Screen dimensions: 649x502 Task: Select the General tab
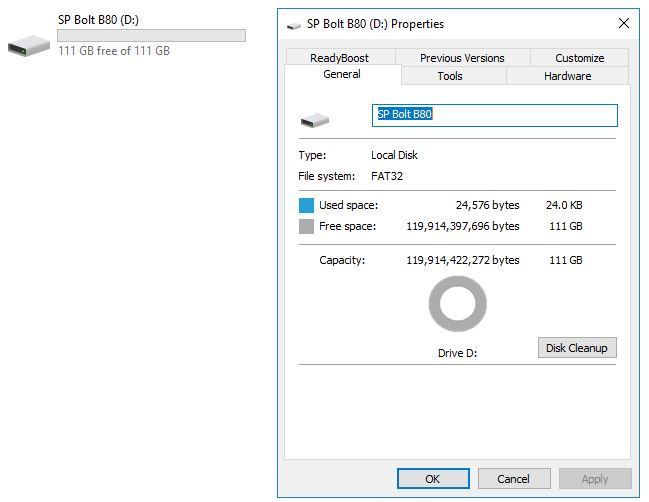tap(342, 75)
